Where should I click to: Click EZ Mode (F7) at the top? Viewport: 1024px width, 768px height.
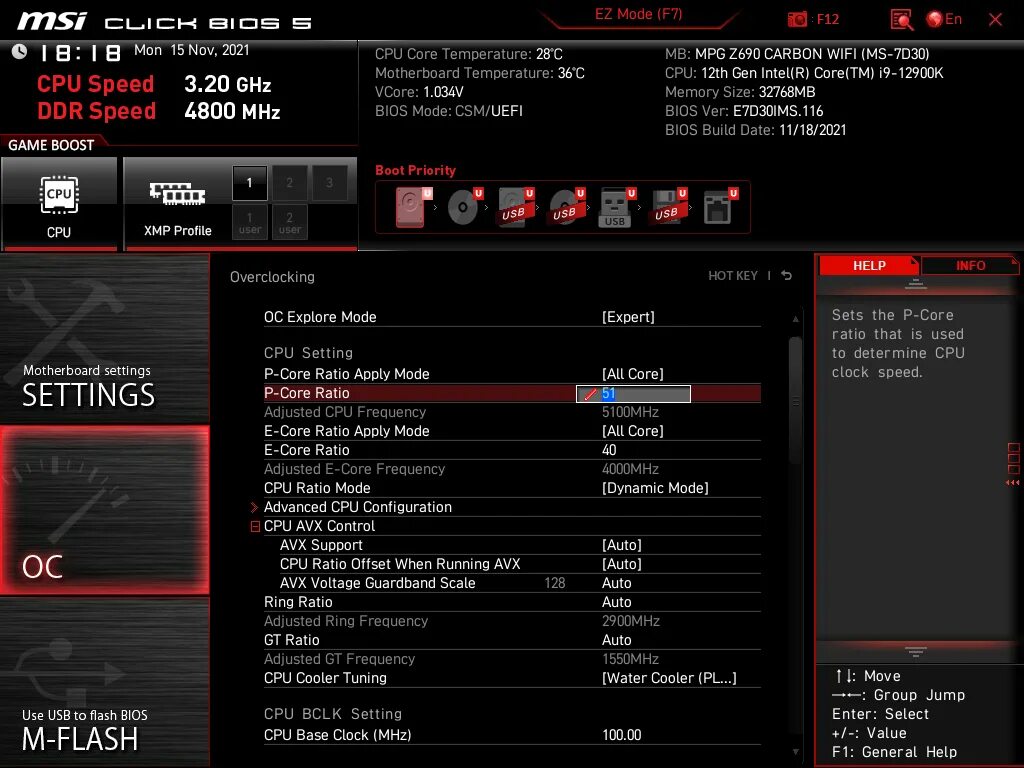(639, 18)
